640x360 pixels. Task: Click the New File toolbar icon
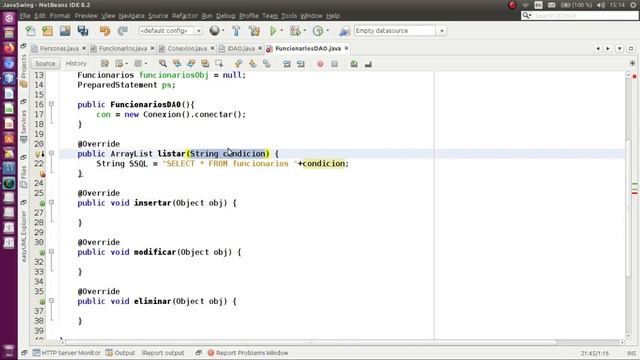(31, 31)
